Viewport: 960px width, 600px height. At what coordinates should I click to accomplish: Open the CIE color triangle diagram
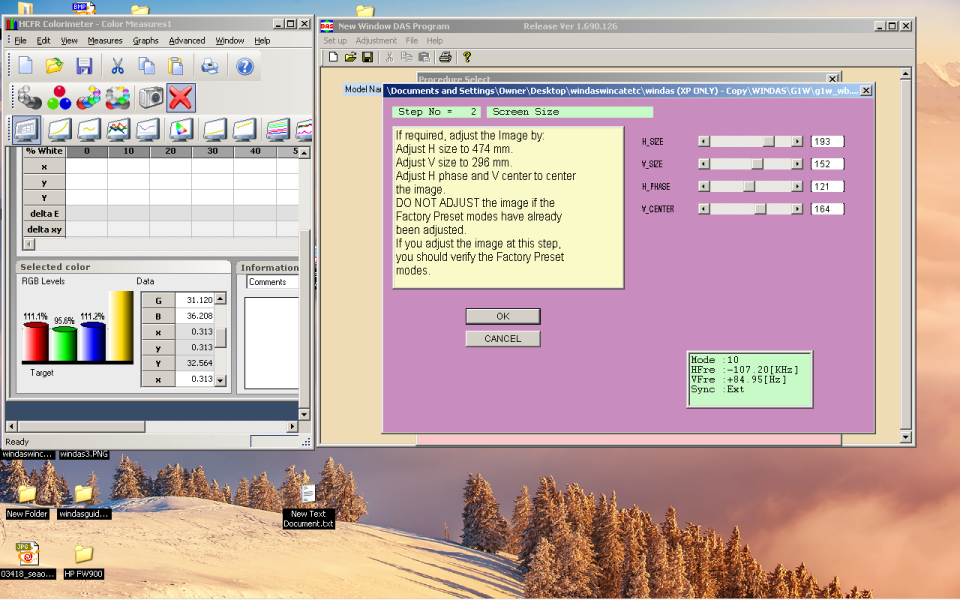[x=181, y=129]
